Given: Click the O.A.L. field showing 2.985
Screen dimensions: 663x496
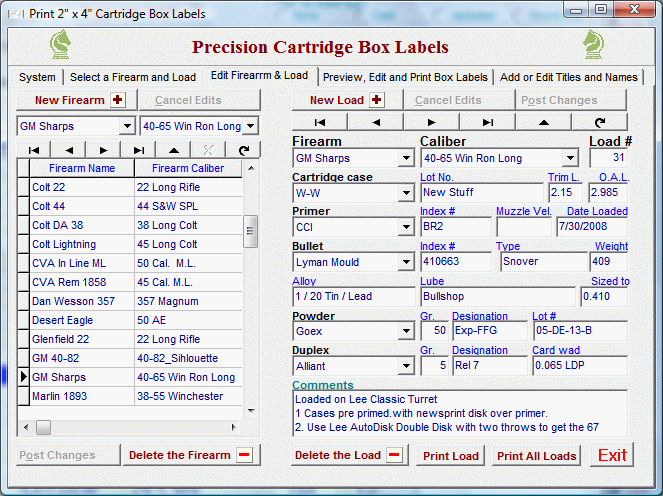Looking at the screenshot, I should click(608, 192).
